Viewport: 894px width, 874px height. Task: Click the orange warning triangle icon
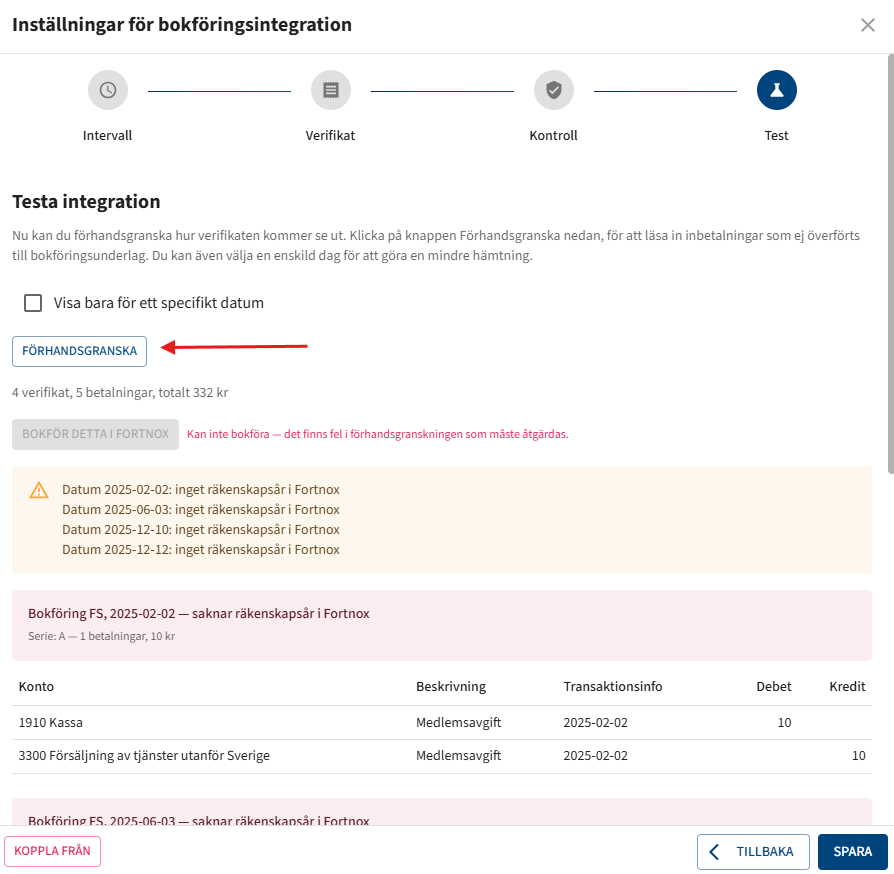pyautogui.click(x=39, y=490)
